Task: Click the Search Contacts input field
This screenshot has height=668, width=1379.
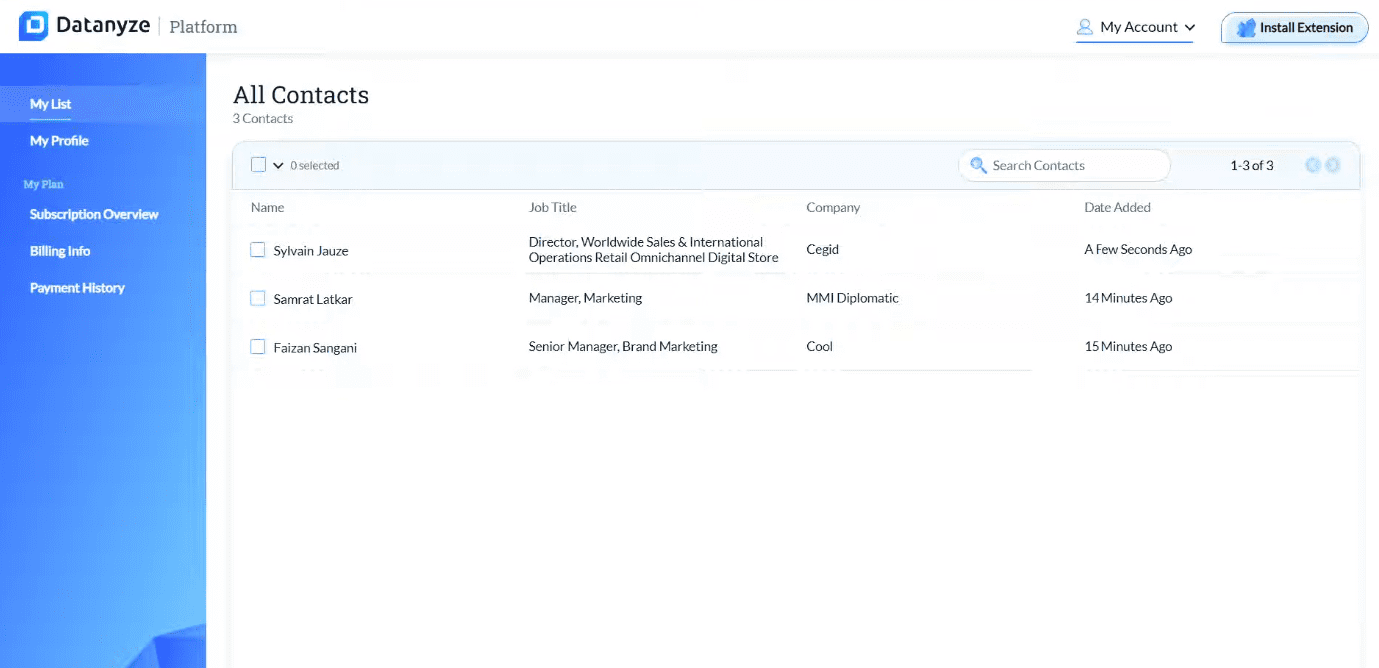Action: tap(1064, 165)
